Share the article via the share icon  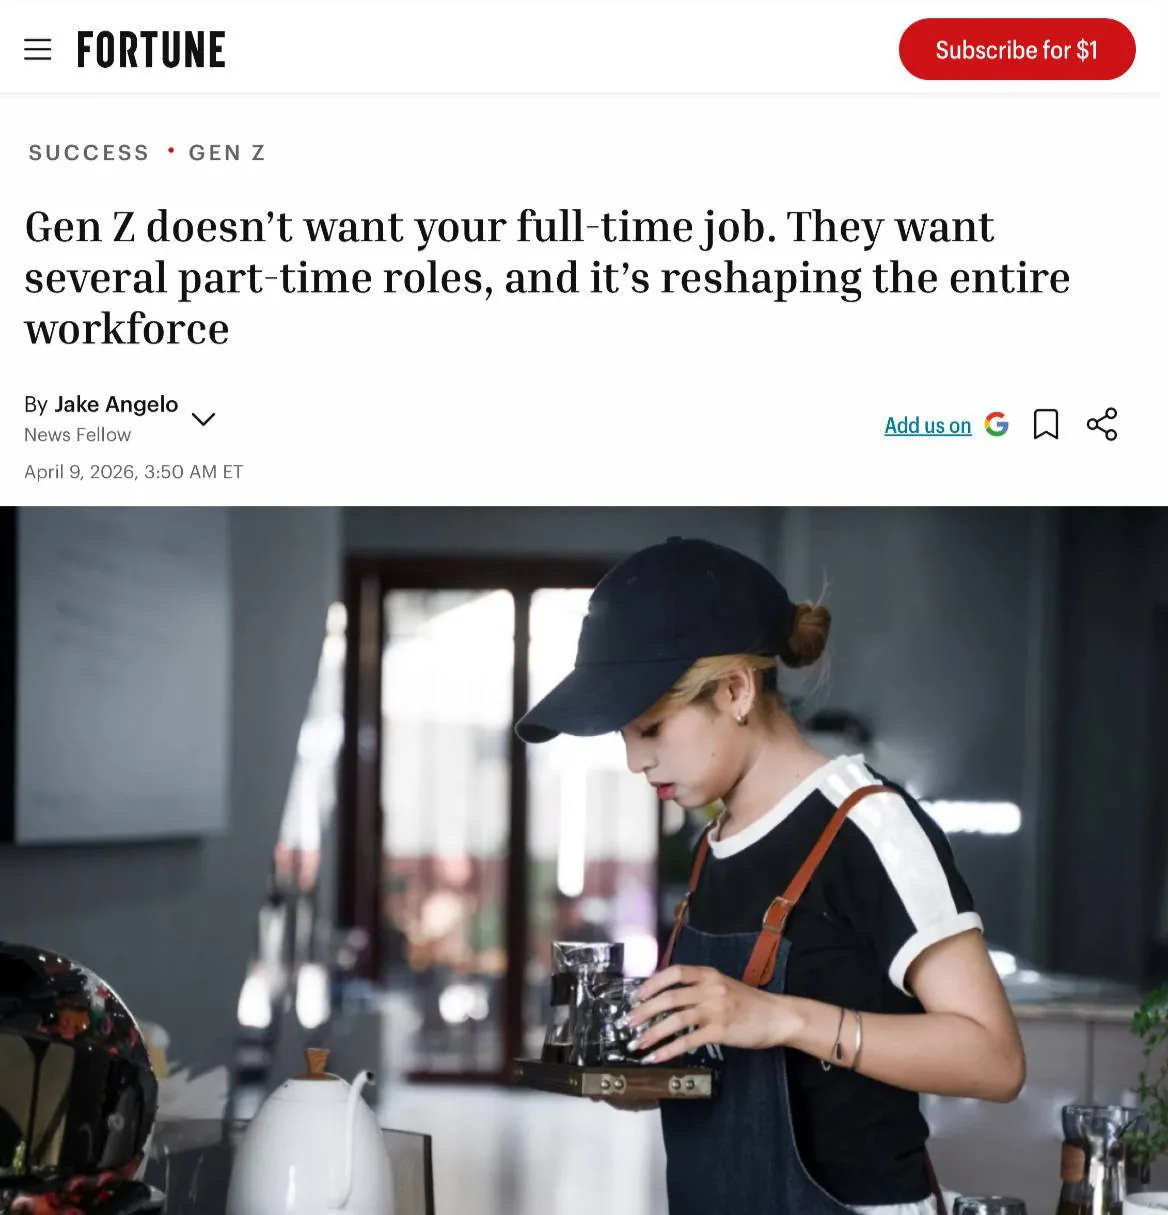1102,424
